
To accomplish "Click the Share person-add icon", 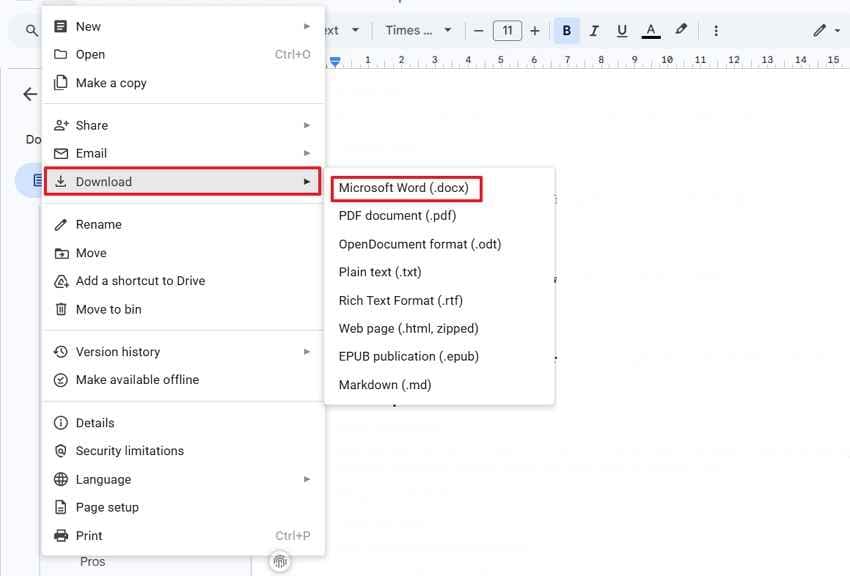I will (x=61, y=125).
